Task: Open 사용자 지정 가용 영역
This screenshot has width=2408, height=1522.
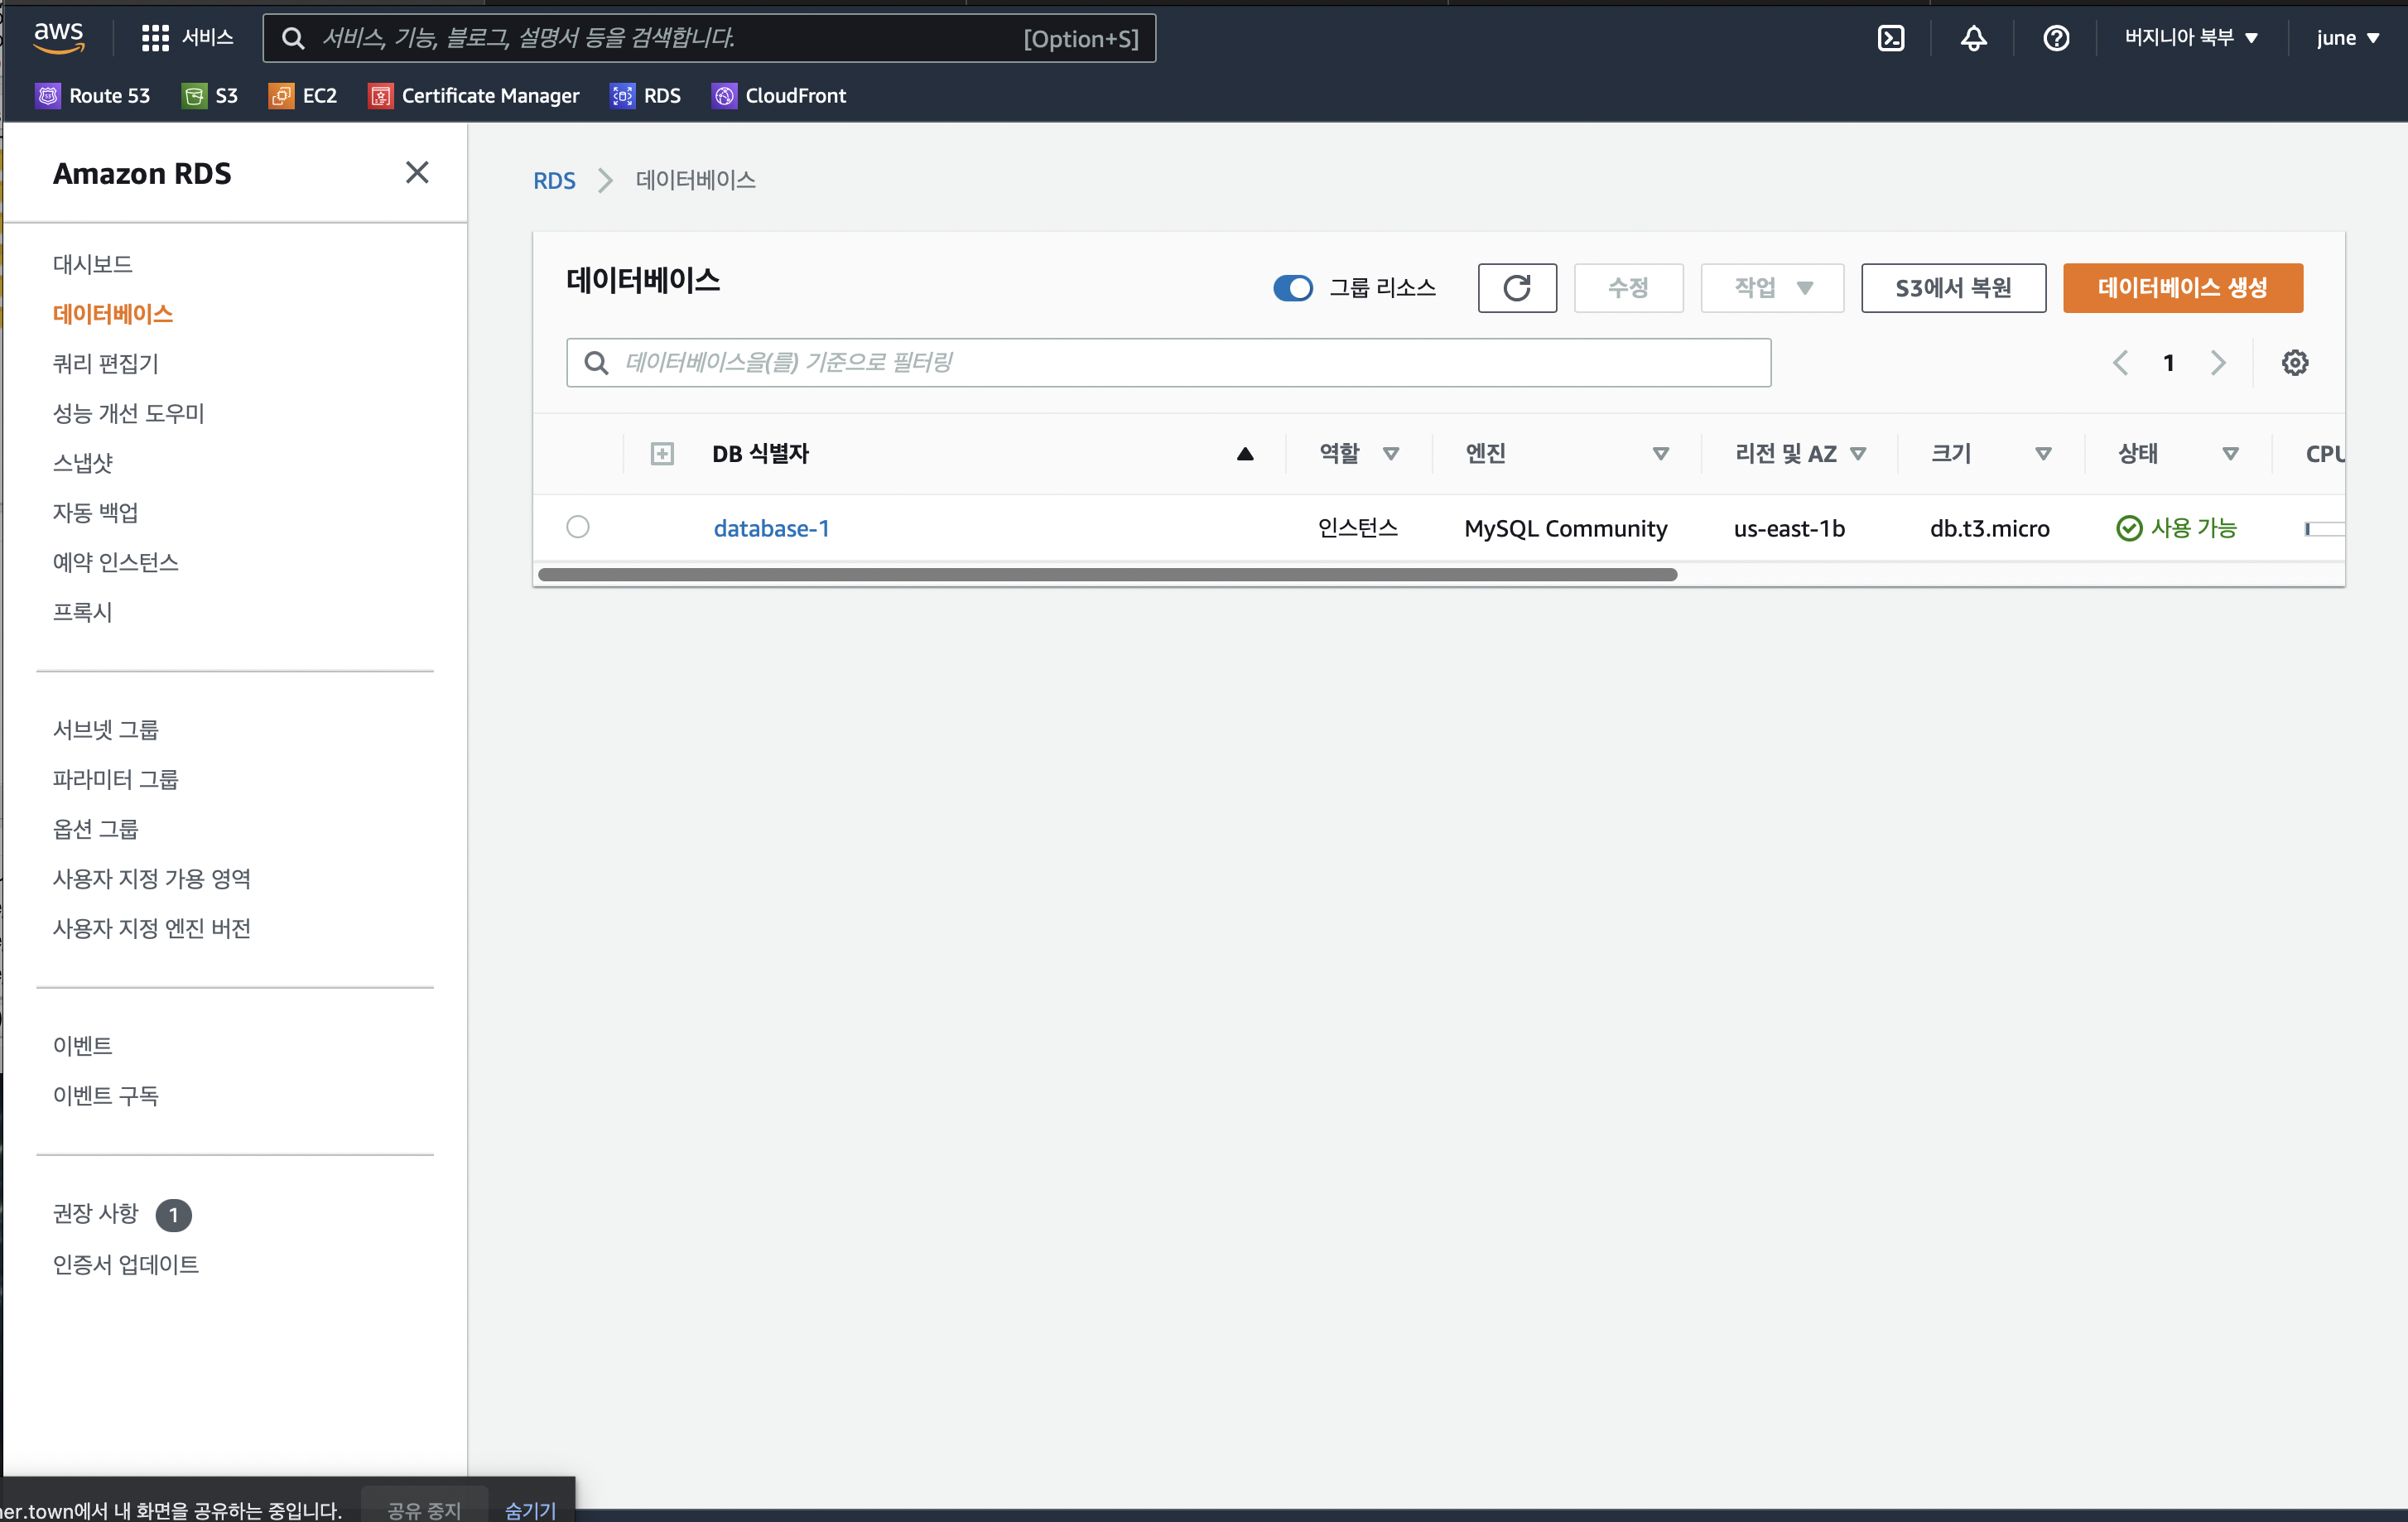Action: 151,879
